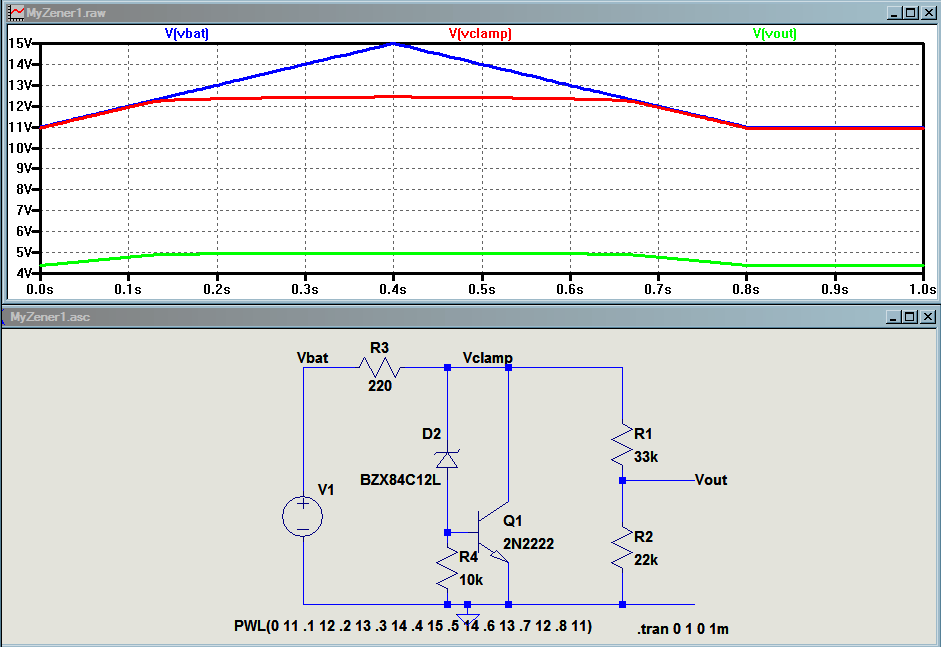Click the PWL source definition text
The height and width of the screenshot is (647, 941).
(413, 627)
